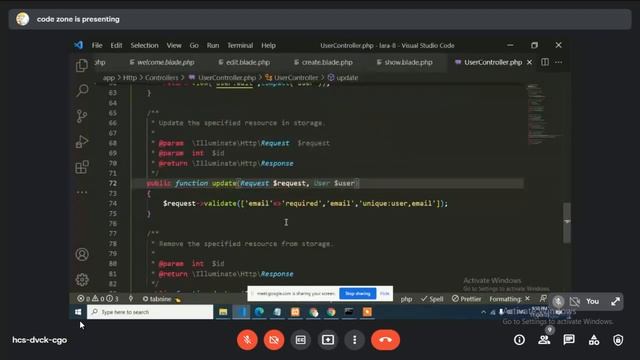Open the Run and Debug view

pyautogui.click(x=82, y=142)
